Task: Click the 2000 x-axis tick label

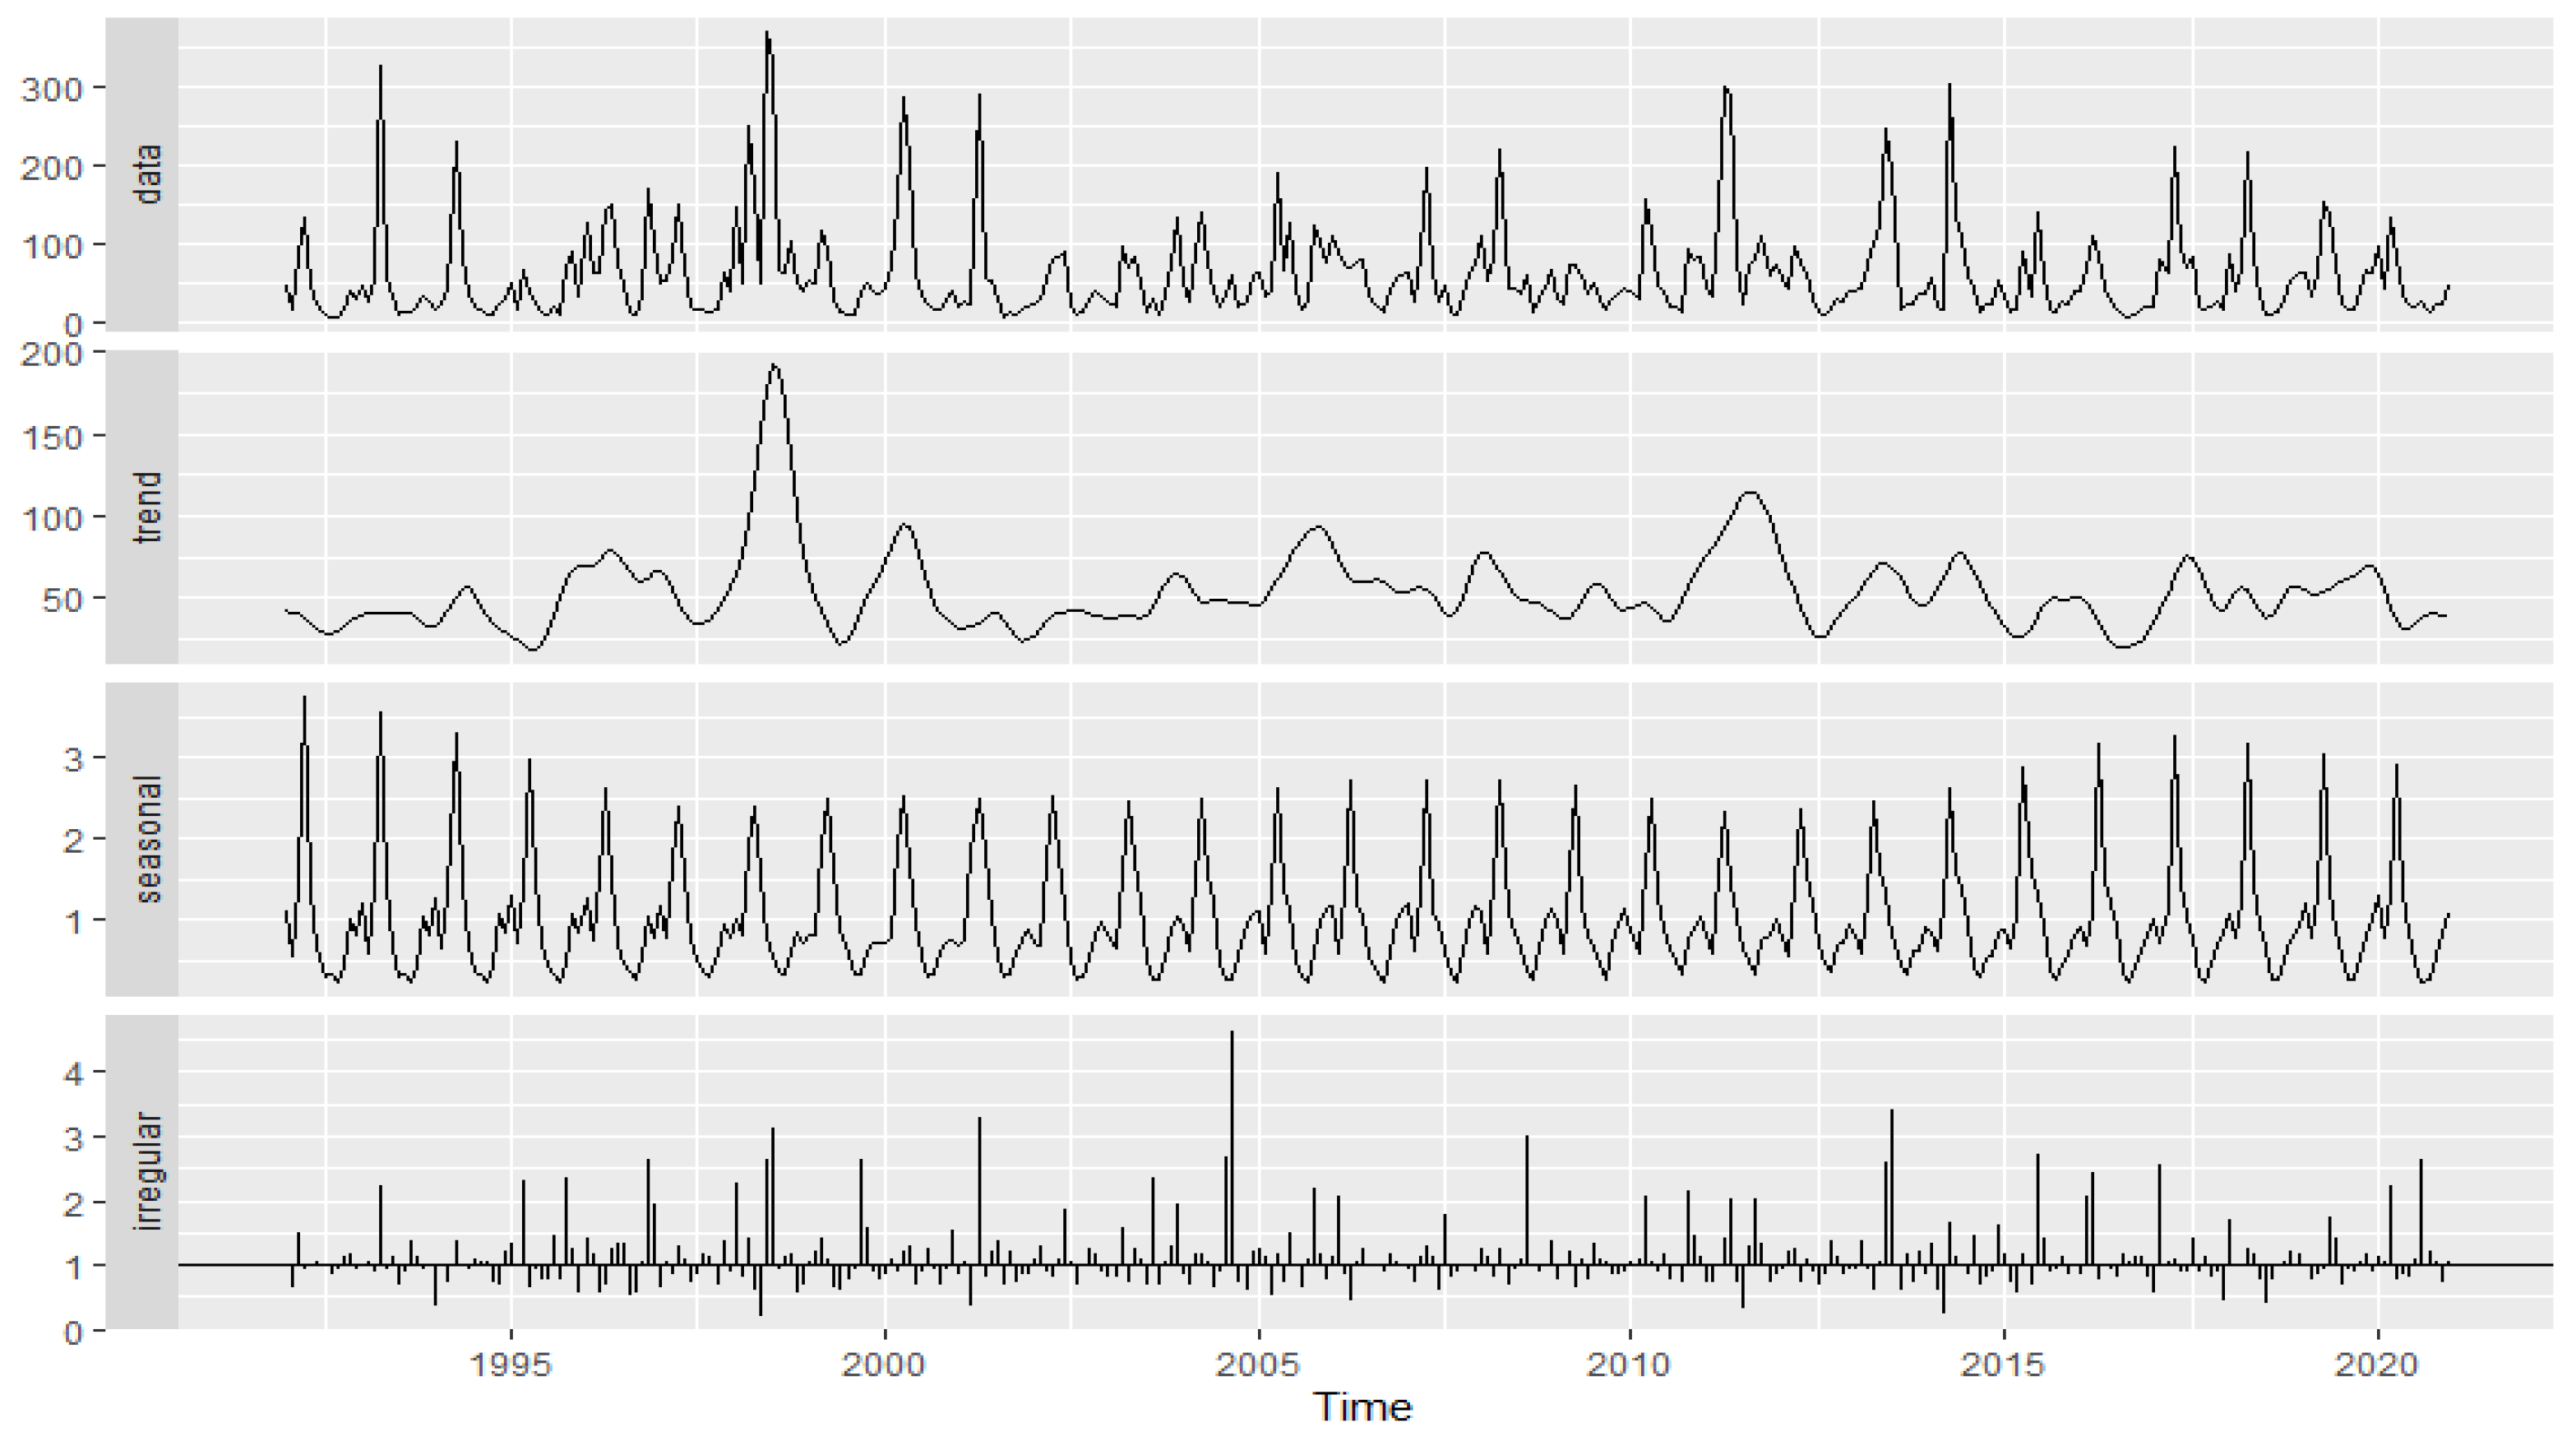Action: tap(885, 1365)
